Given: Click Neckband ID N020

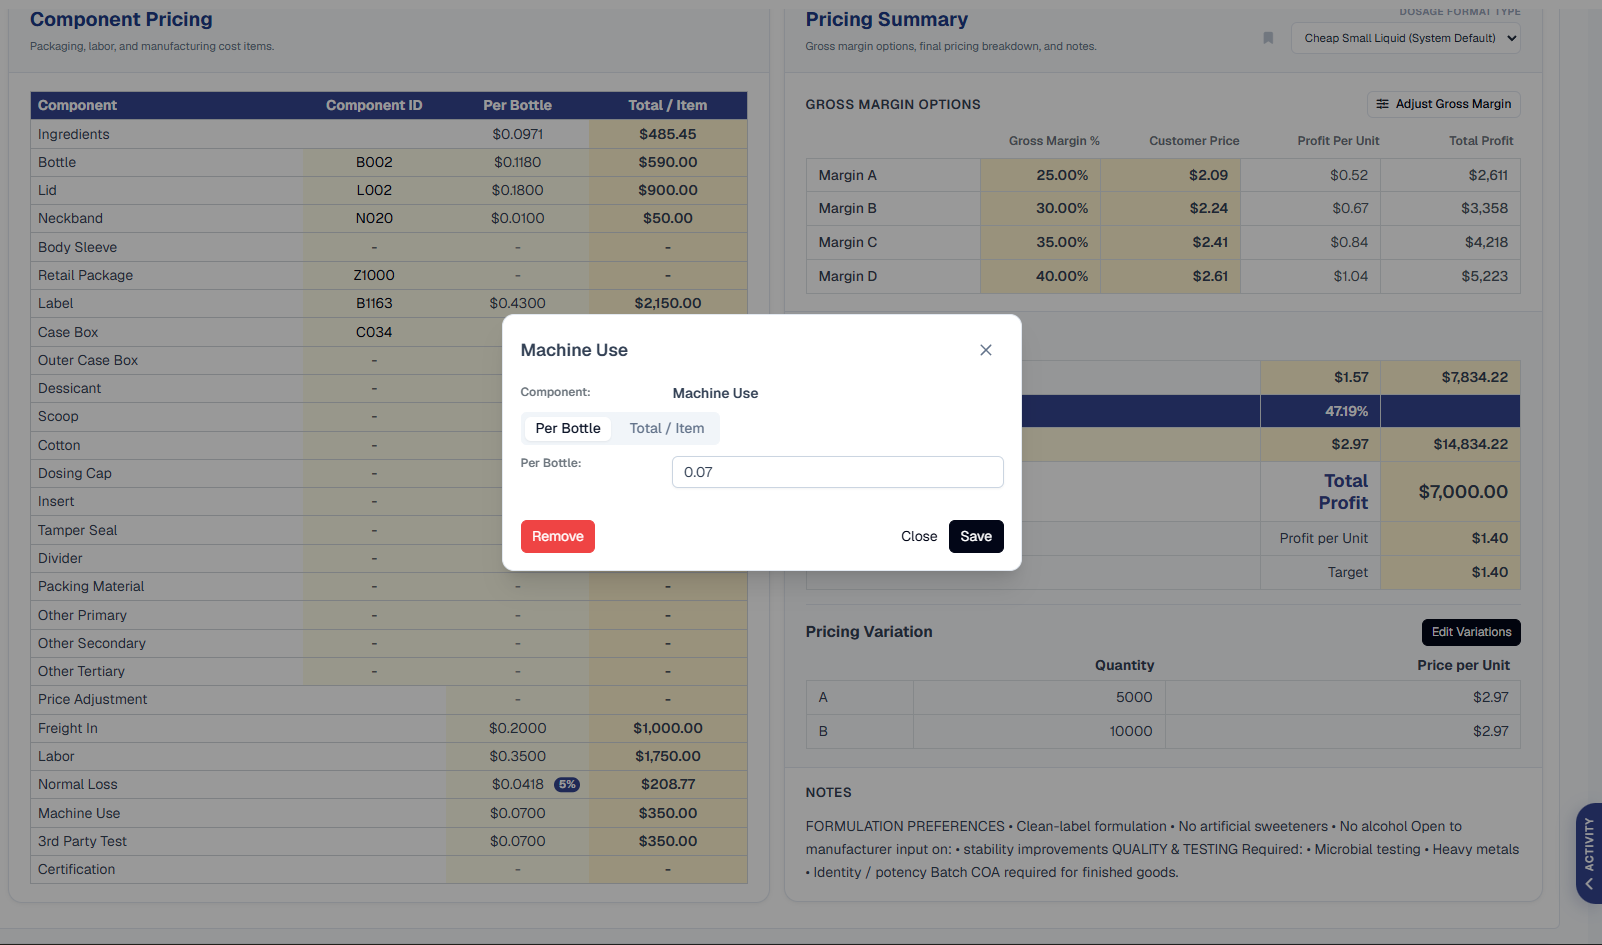Looking at the screenshot, I should tap(374, 218).
